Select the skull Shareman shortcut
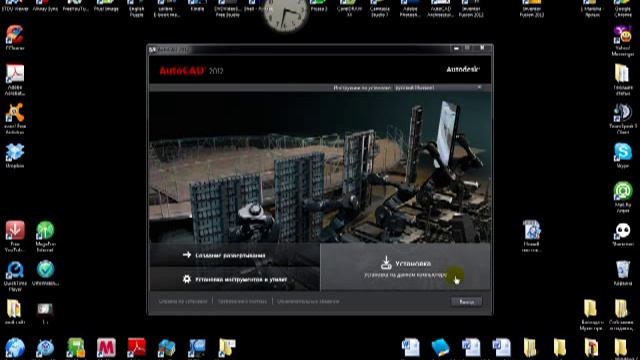 click(x=623, y=235)
